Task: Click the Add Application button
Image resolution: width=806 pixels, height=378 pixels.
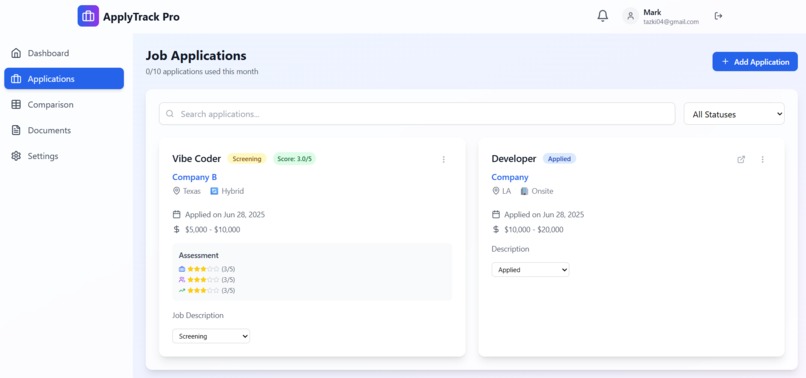Action: pyautogui.click(x=755, y=62)
